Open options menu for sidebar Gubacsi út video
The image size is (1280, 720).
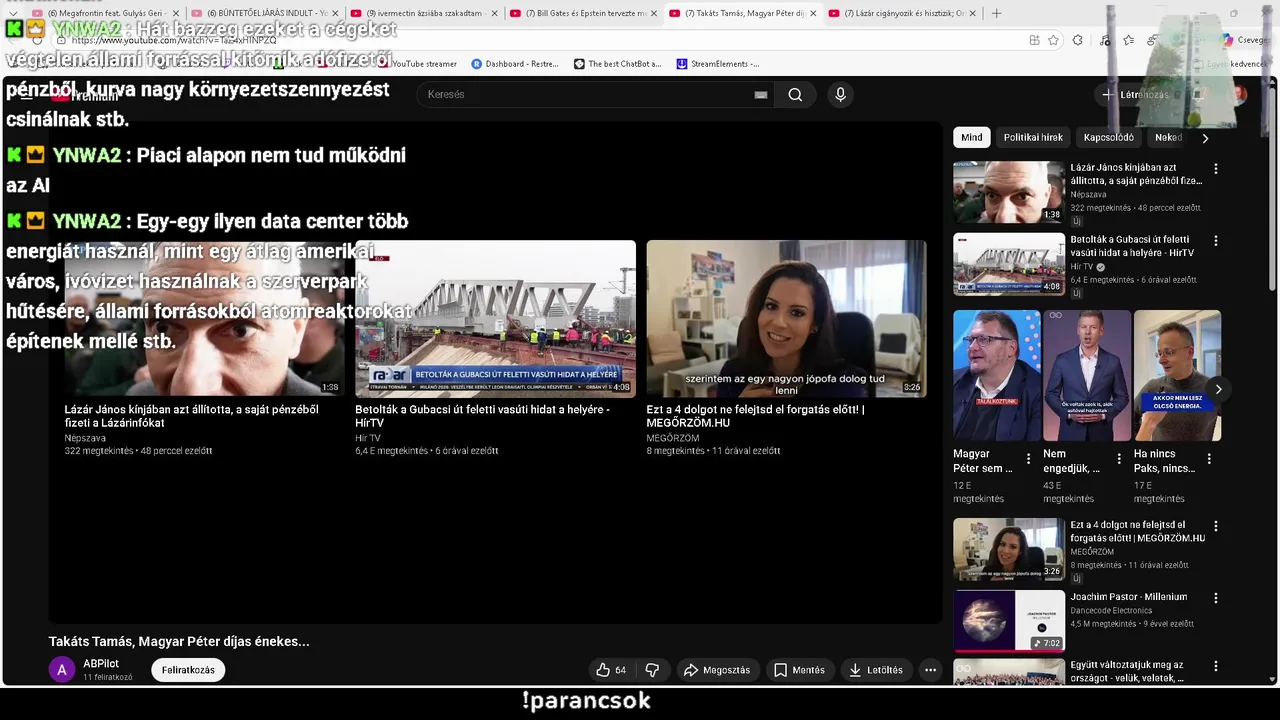click(1216, 241)
